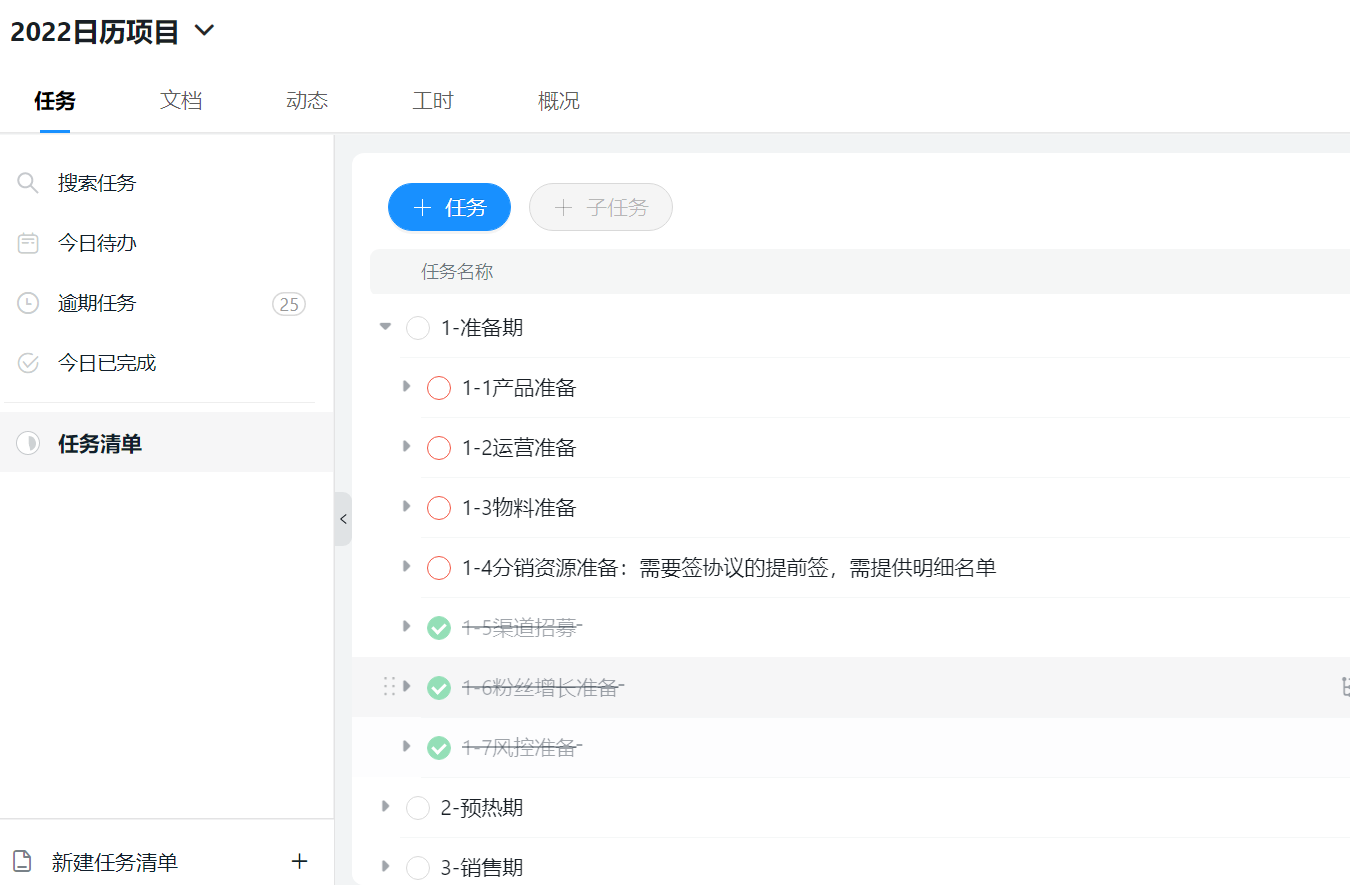Go to the 概况 tab
This screenshot has height=885, width=1350.
coord(559,100)
